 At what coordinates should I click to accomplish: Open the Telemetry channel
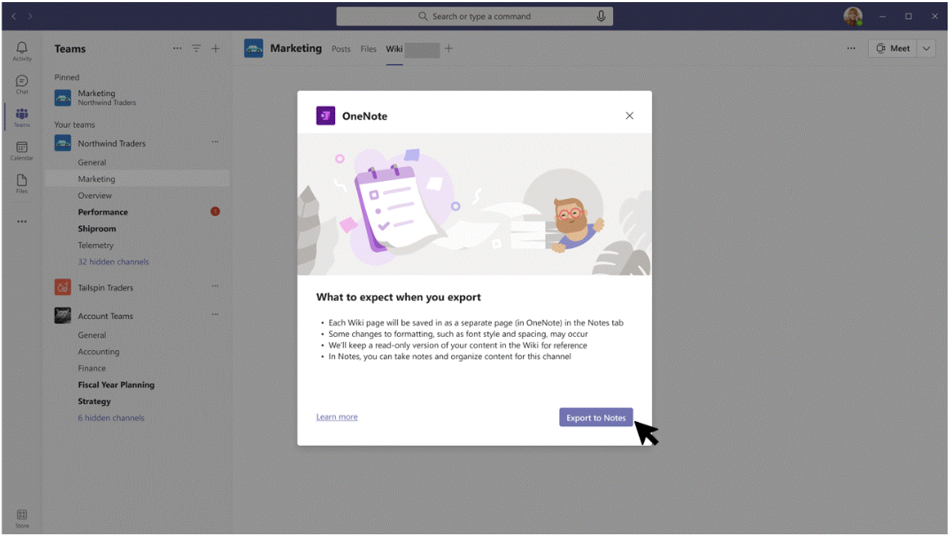point(96,245)
